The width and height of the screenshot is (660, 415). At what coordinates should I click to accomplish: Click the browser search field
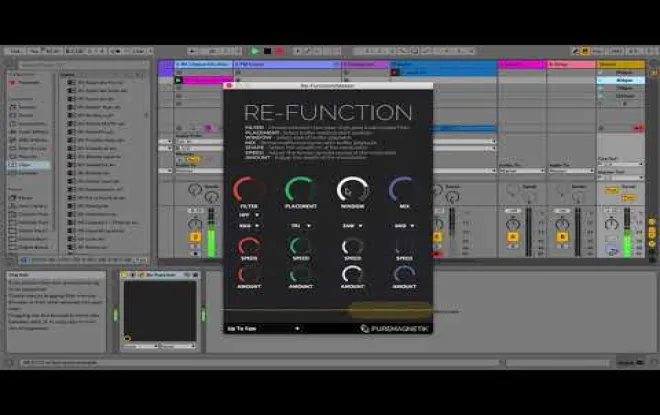coord(83,65)
